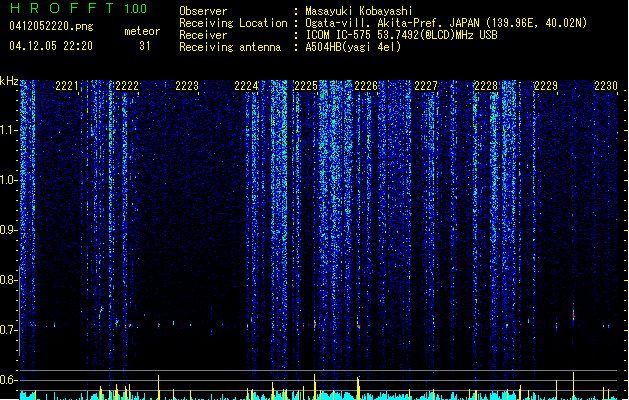The image size is (629, 400).
Task: Click the Receiving antenna label
Action: [230, 47]
